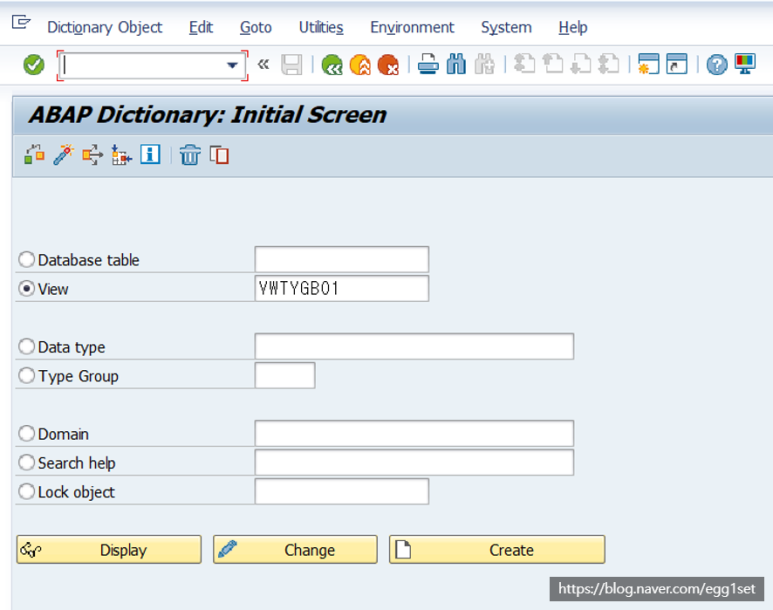Click the Create New Session icon
The image size is (773, 610).
(648, 64)
